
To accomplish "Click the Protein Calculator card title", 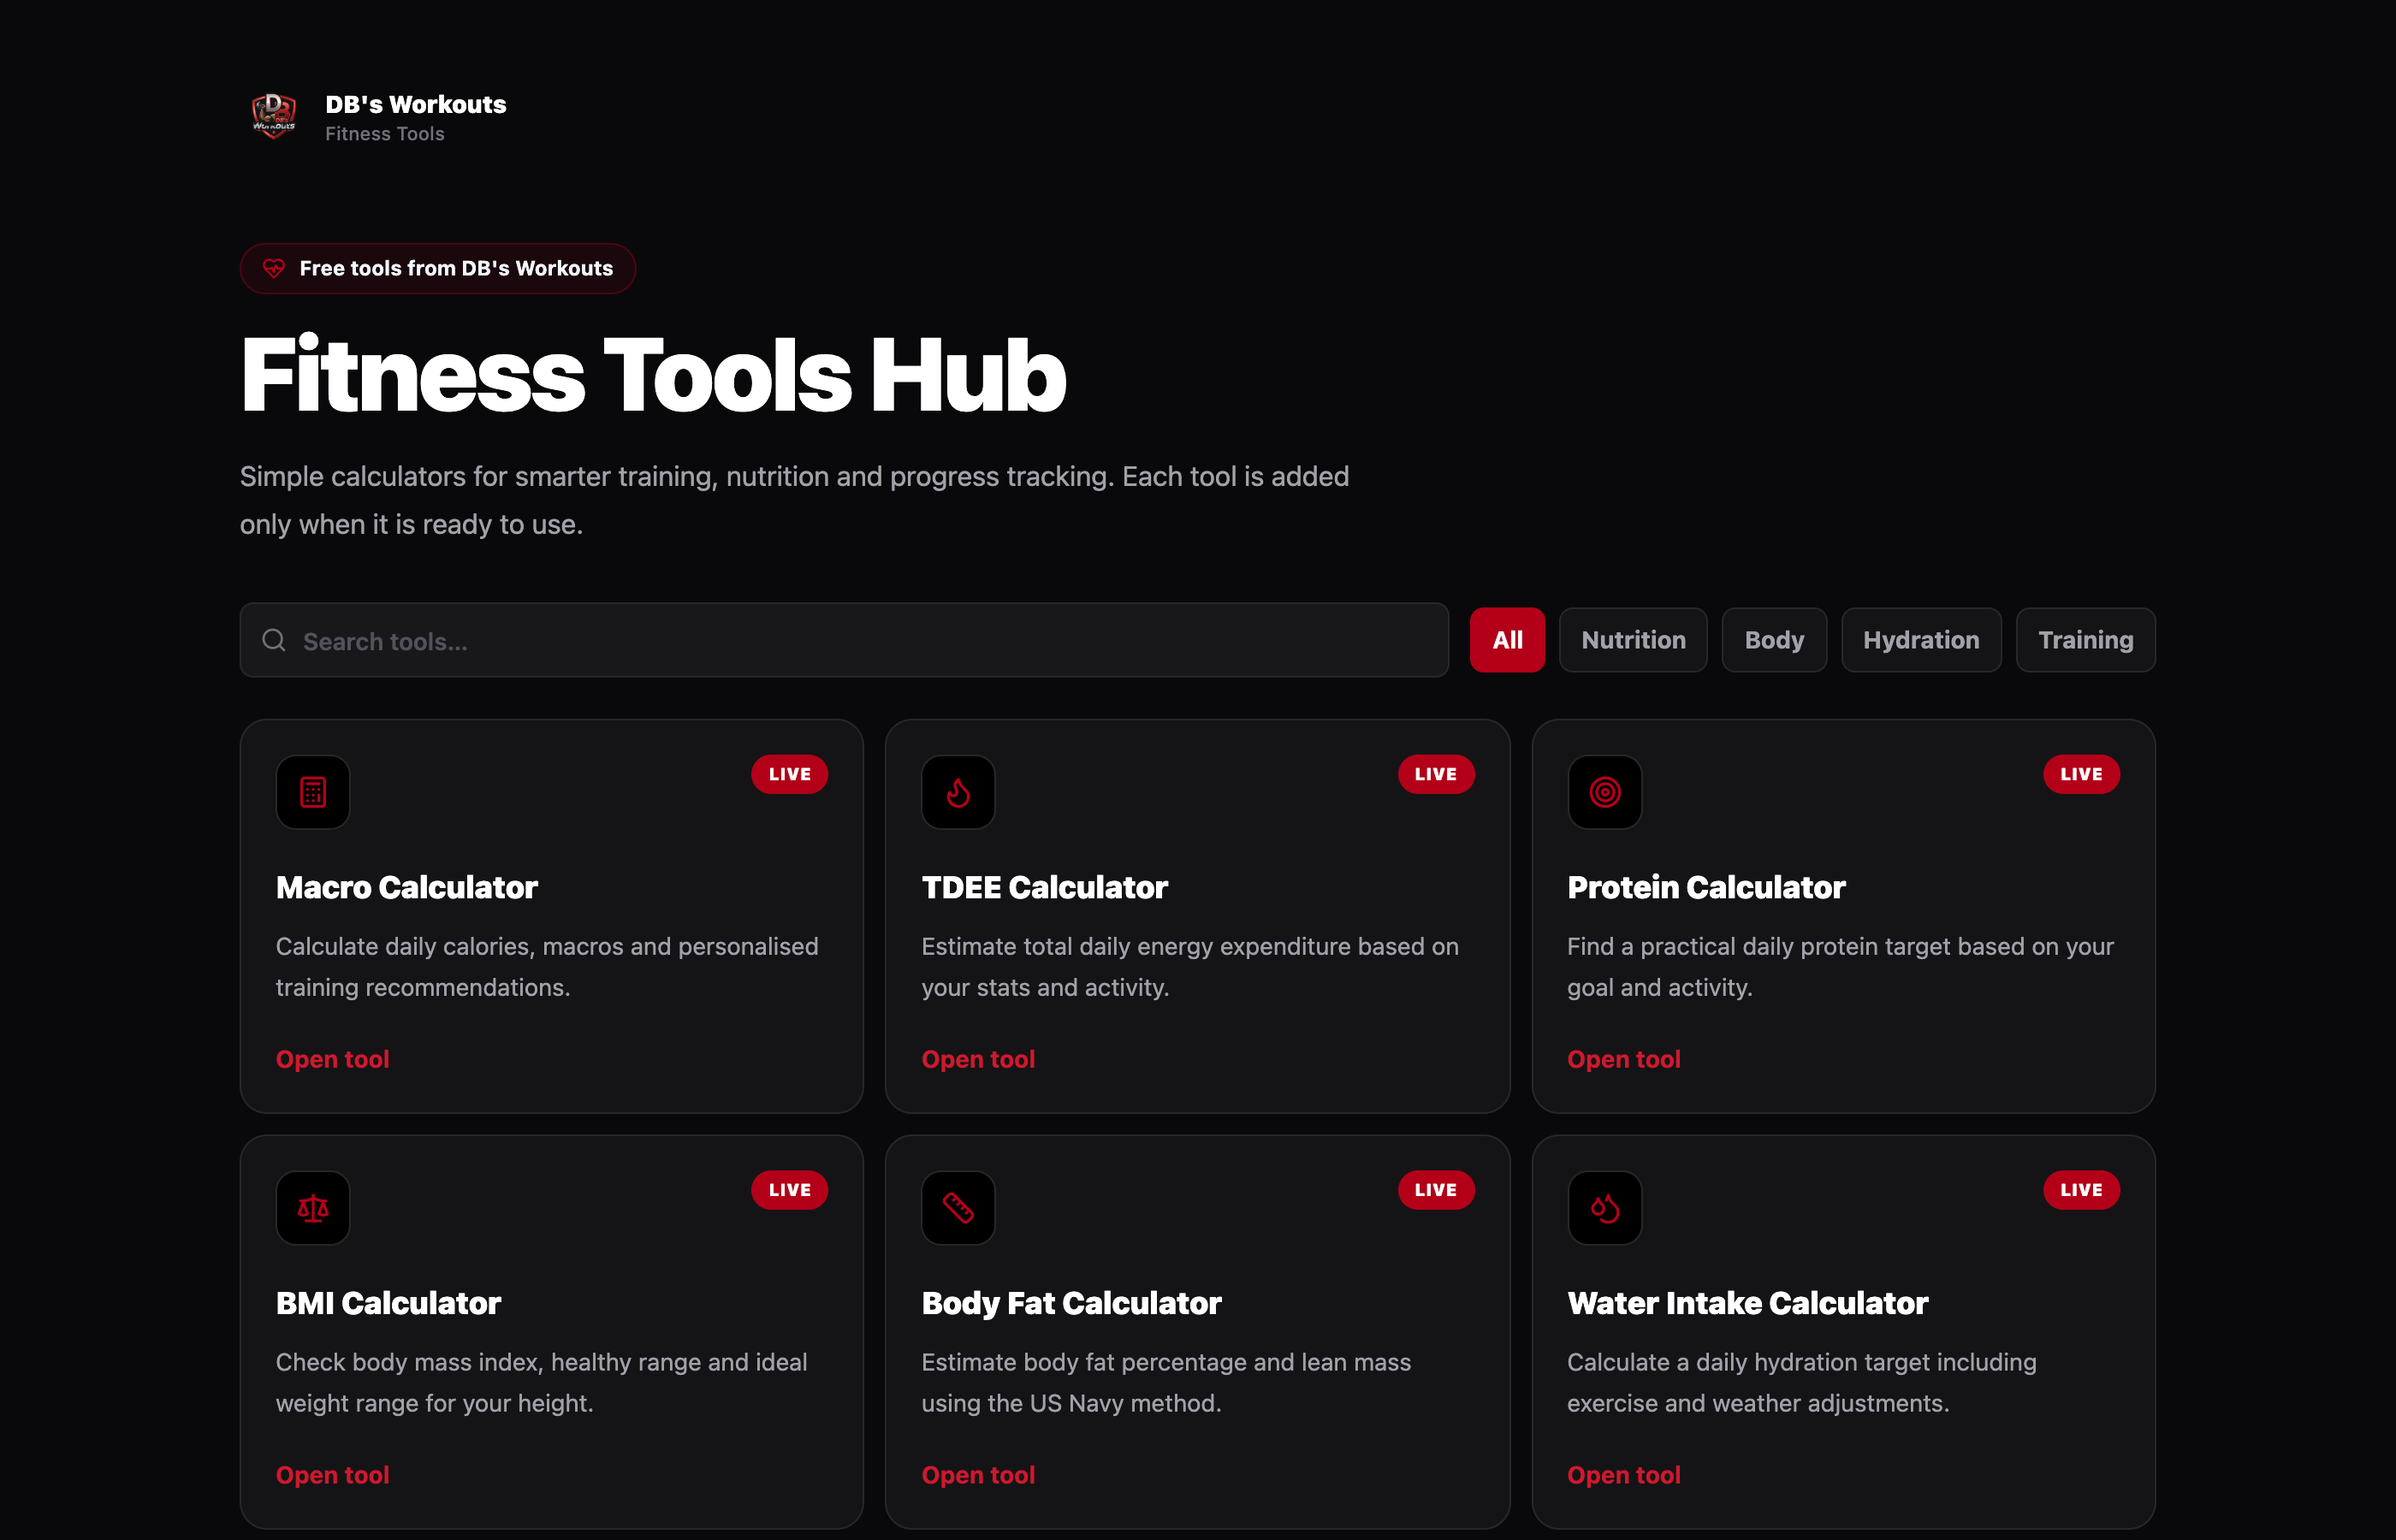I will coord(1706,887).
